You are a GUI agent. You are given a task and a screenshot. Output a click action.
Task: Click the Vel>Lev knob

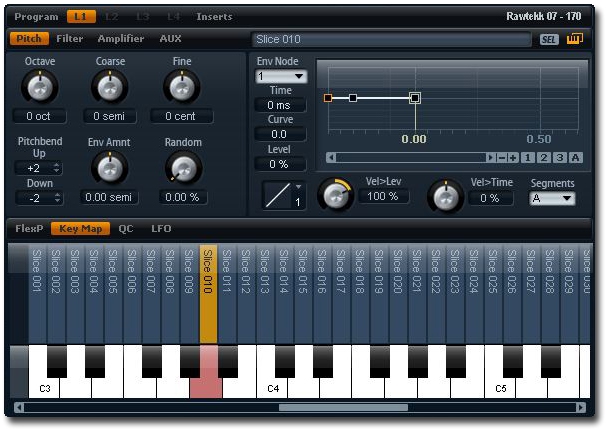pos(335,195)
